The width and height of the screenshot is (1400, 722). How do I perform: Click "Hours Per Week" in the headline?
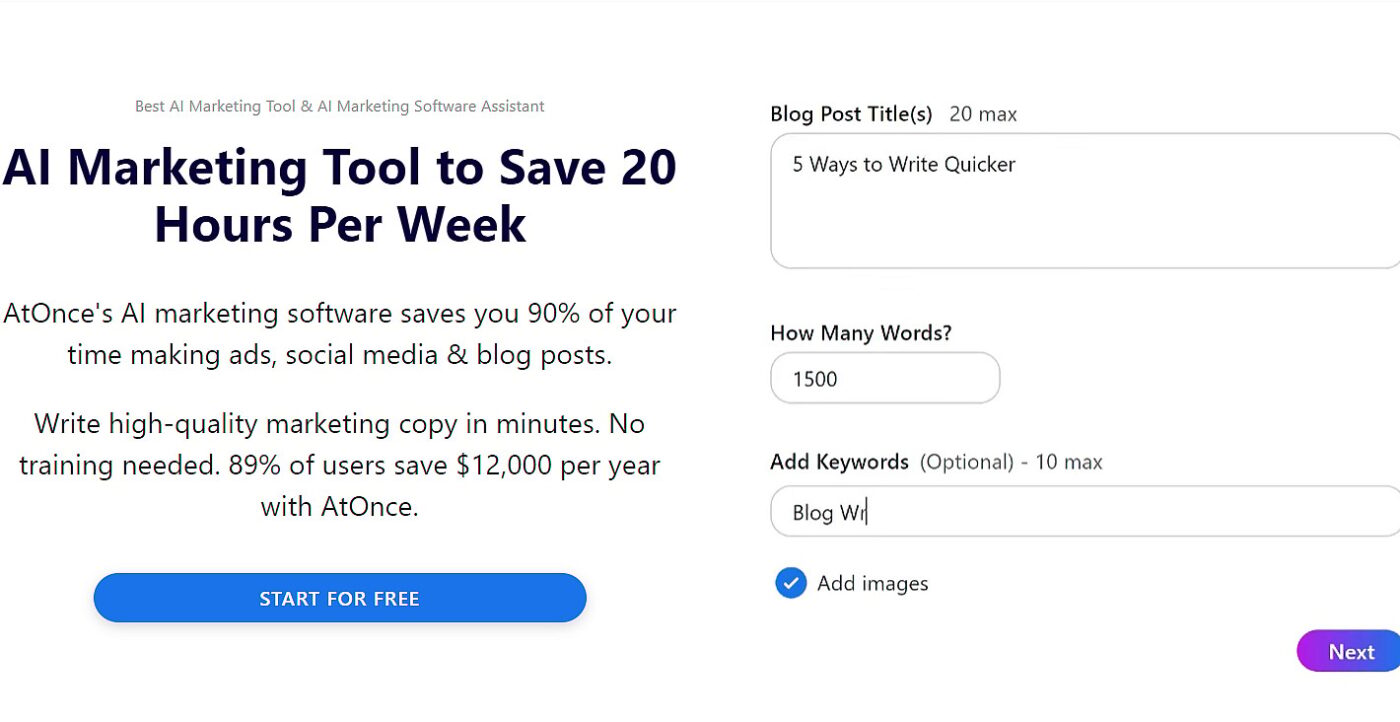click(340, 224)
